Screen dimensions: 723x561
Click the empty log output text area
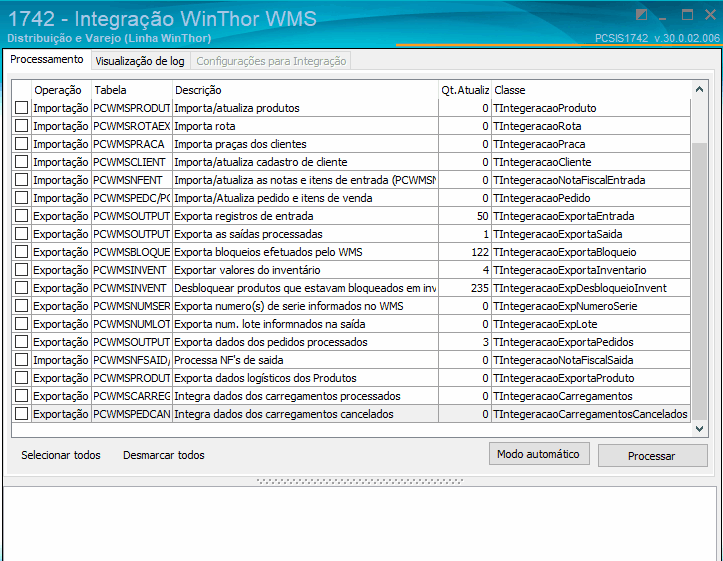pyautogui.click(x=360, y=523)
